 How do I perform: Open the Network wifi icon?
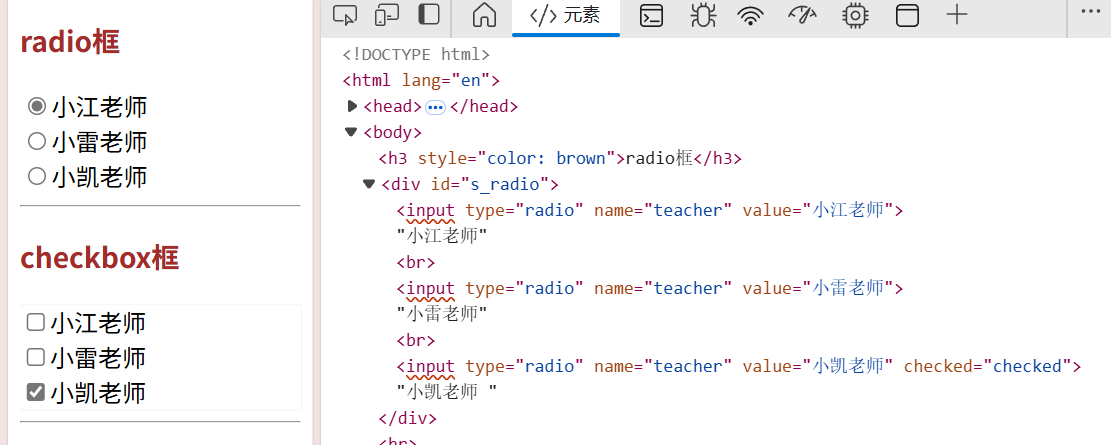click(x=750, y=16)
